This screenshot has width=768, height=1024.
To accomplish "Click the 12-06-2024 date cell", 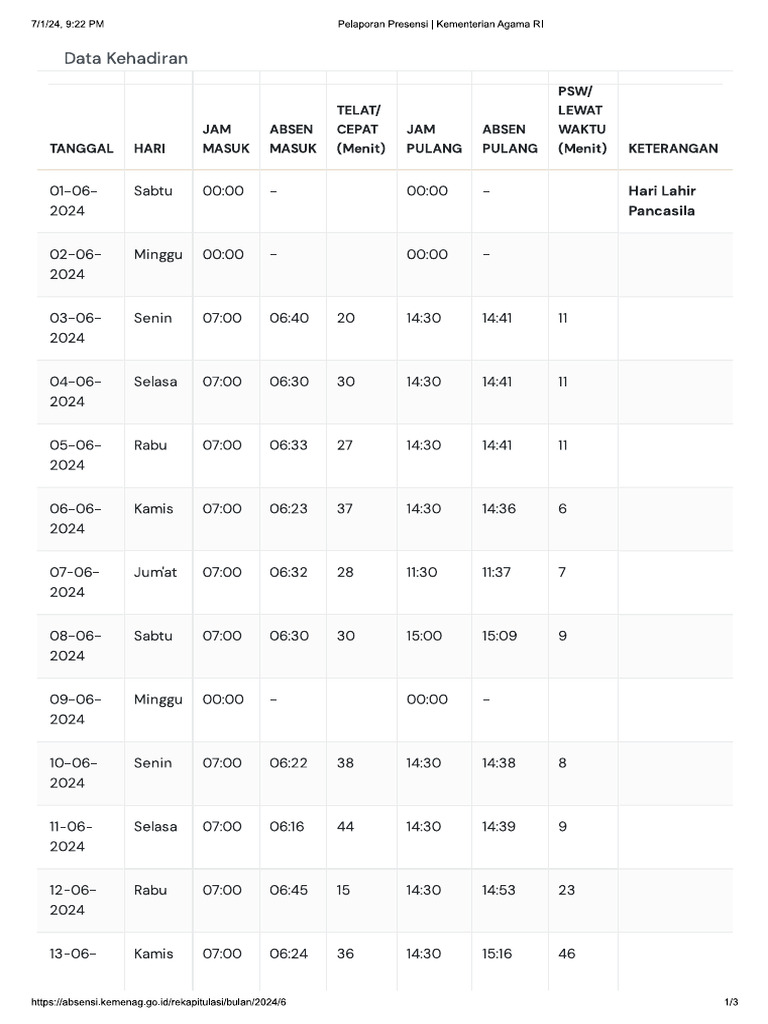I will tap(76, 900).
